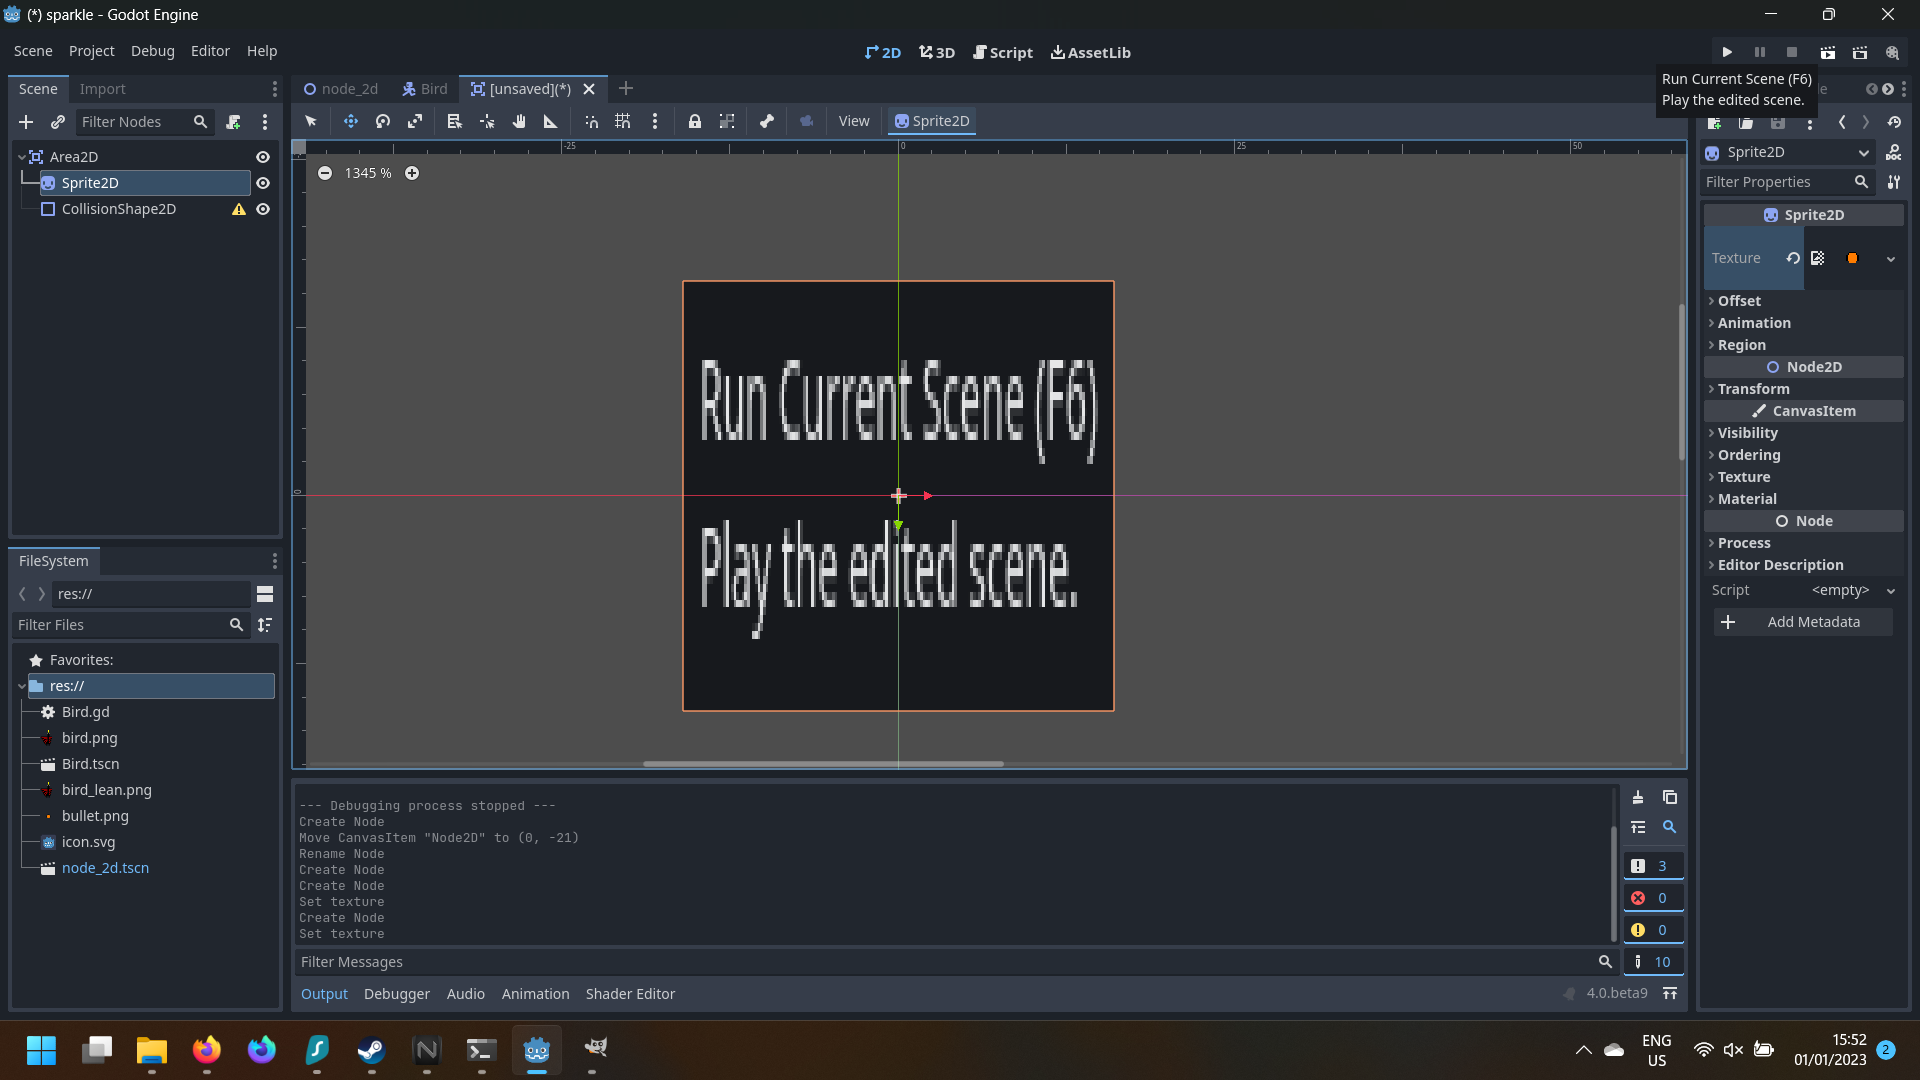Hide the Sprite2D node in the scene tree

pos(262,182)
